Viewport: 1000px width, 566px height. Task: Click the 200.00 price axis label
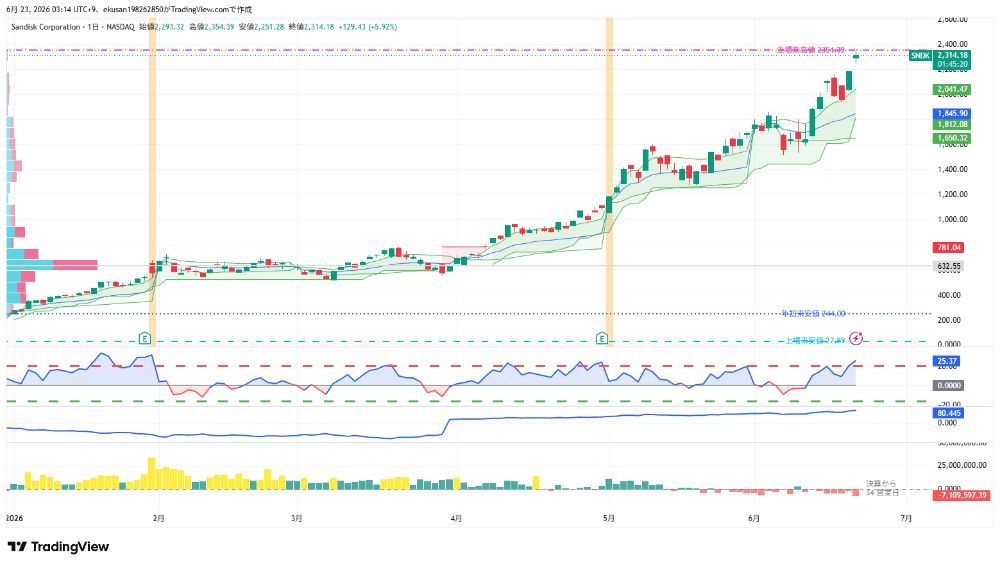pos(952,320)
